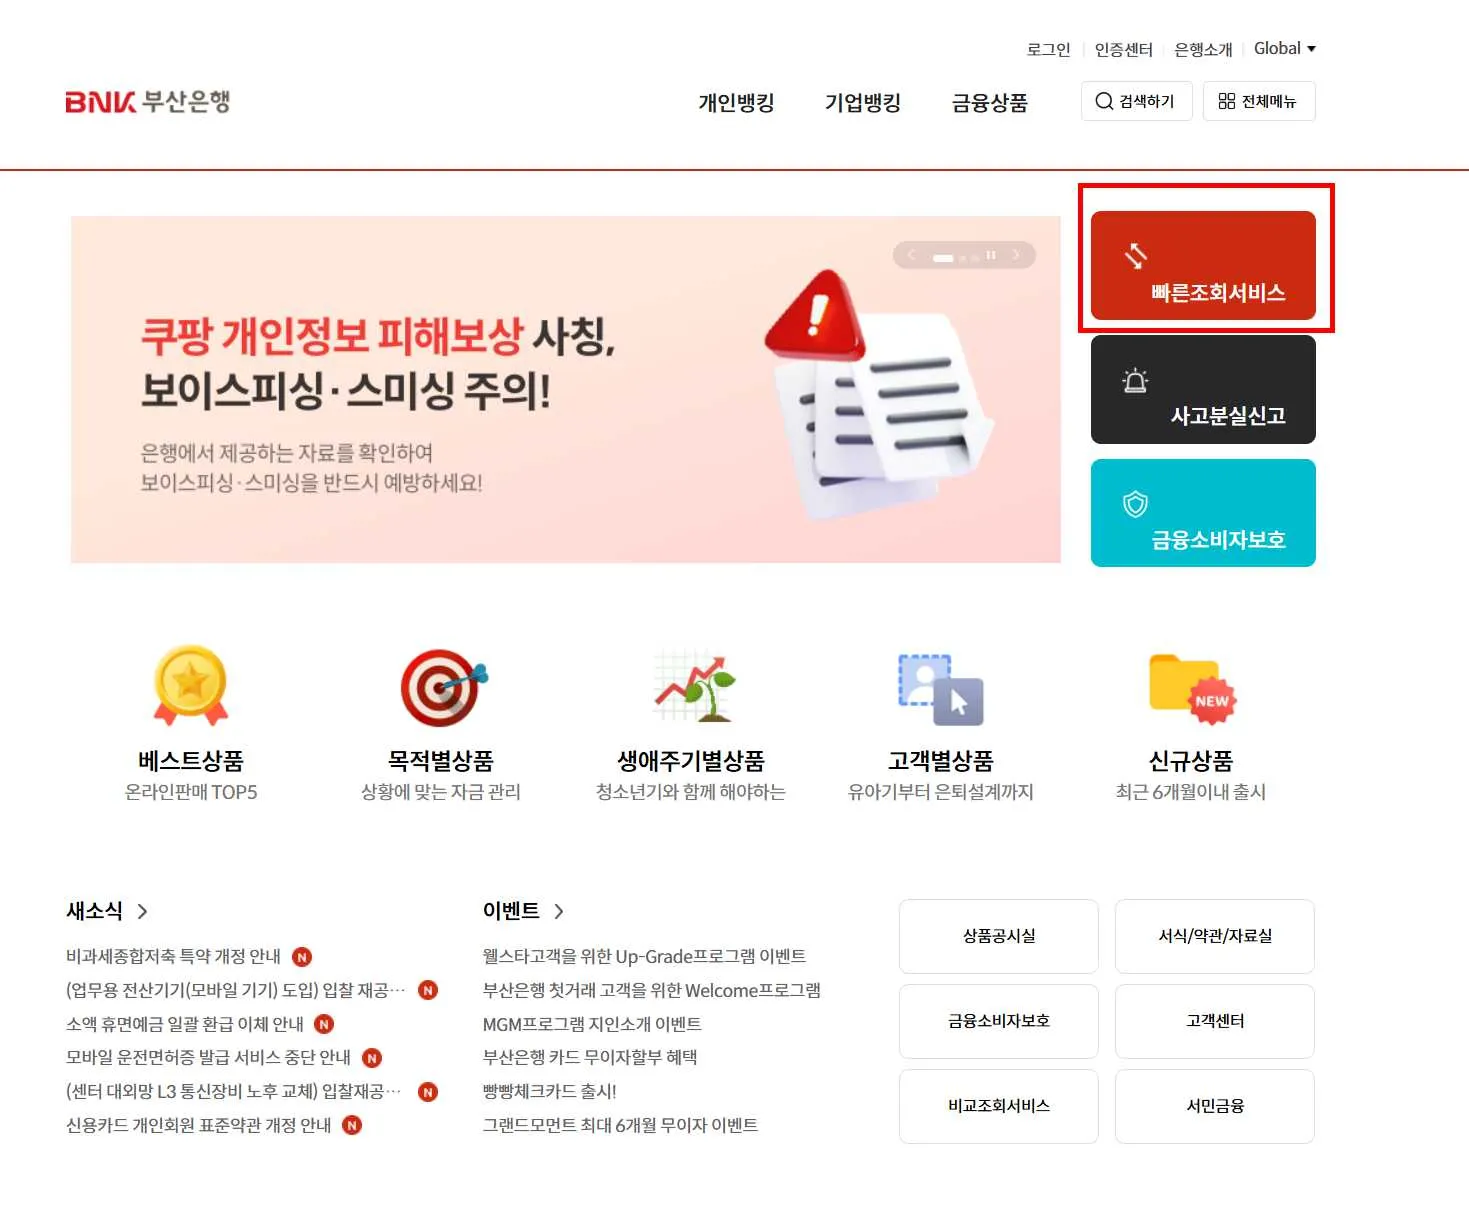Click the 생애주기별상품 growth chart icon
This screenshot has width=1469, height=1209.
pyautogui.click(x=694, y=686)
